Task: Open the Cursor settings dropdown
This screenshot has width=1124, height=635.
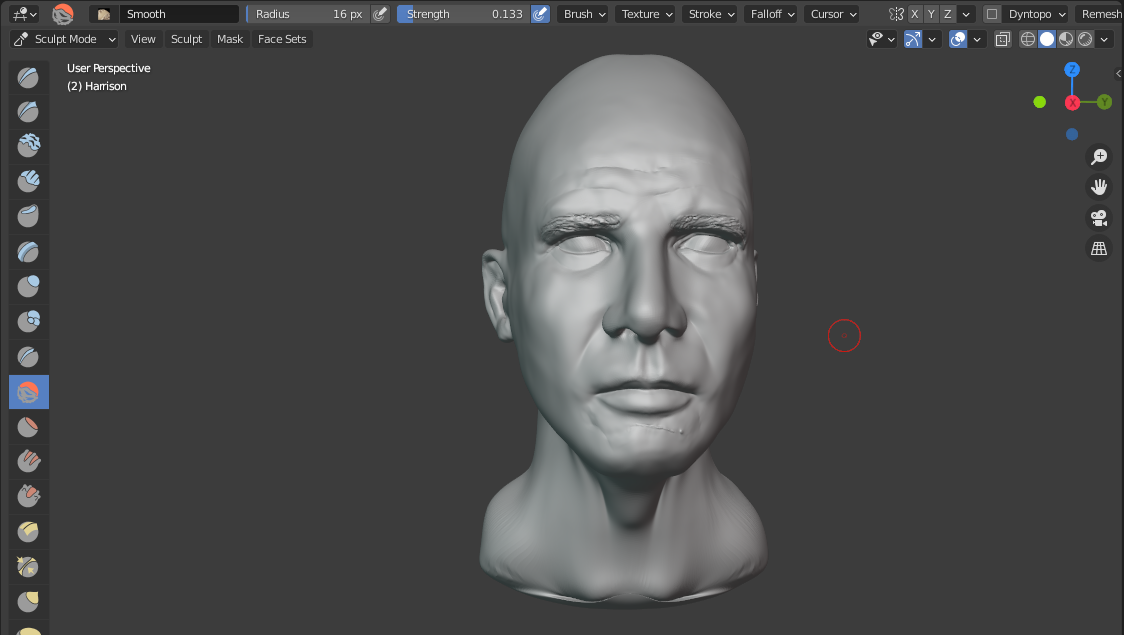Action: (x=833, y=14)
